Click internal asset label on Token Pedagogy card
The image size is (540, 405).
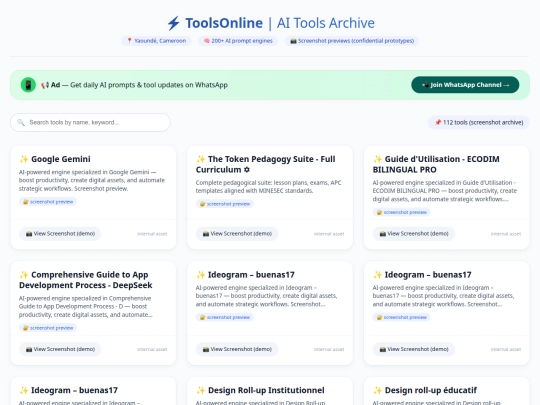pos(329,234)
